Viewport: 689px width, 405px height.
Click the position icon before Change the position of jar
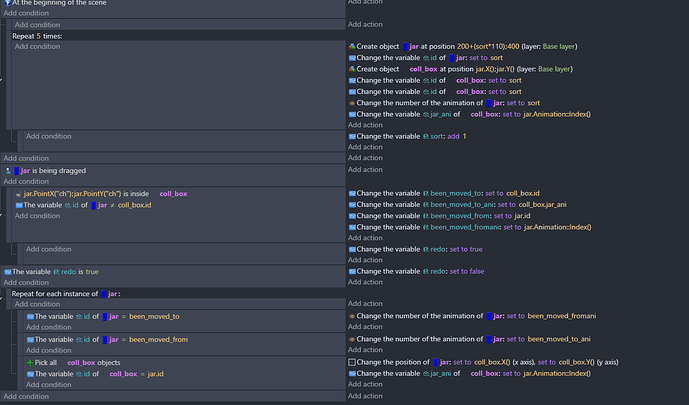click(352, 362)
